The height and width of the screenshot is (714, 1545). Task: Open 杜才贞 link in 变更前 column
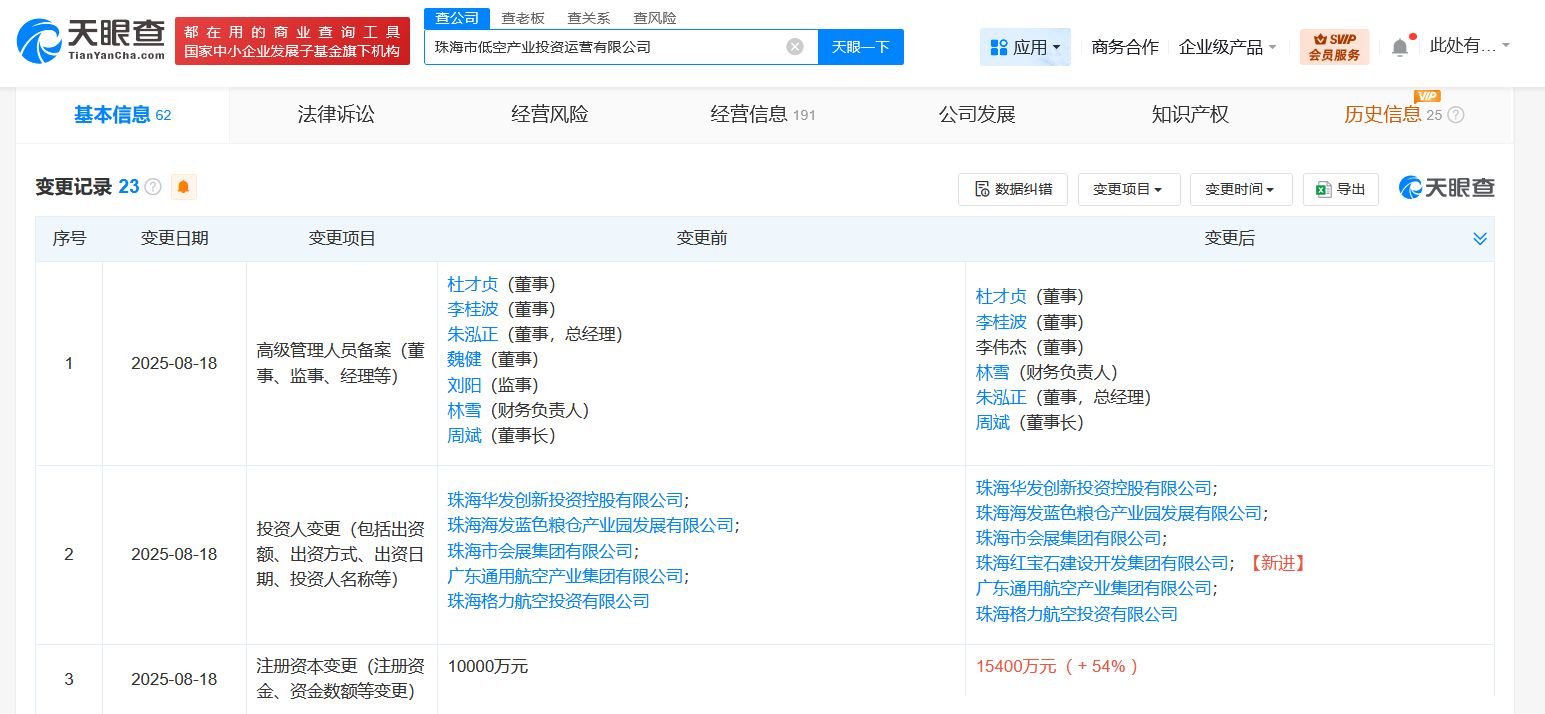tap(472, 285)
